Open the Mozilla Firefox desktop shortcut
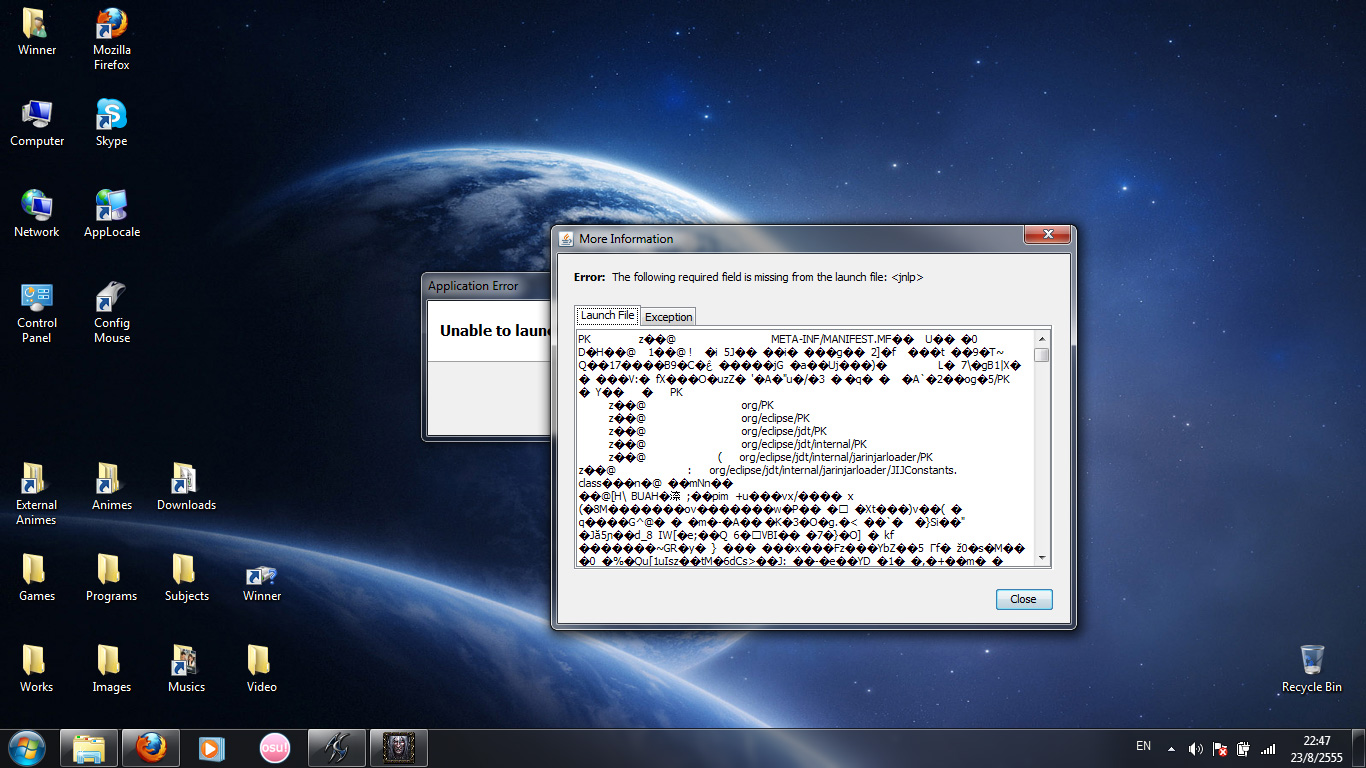The width and height of the screenshot is (1366, 768). point(112,40)
